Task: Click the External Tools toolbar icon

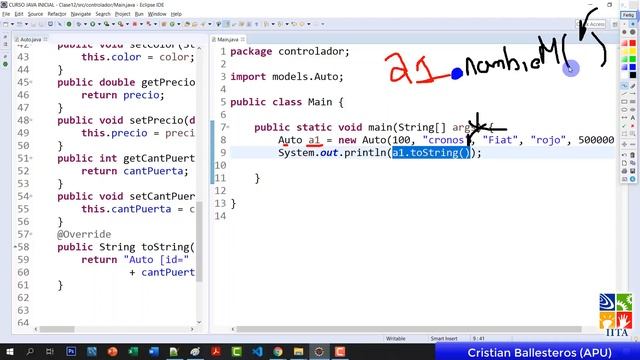Action: [121, 24]
